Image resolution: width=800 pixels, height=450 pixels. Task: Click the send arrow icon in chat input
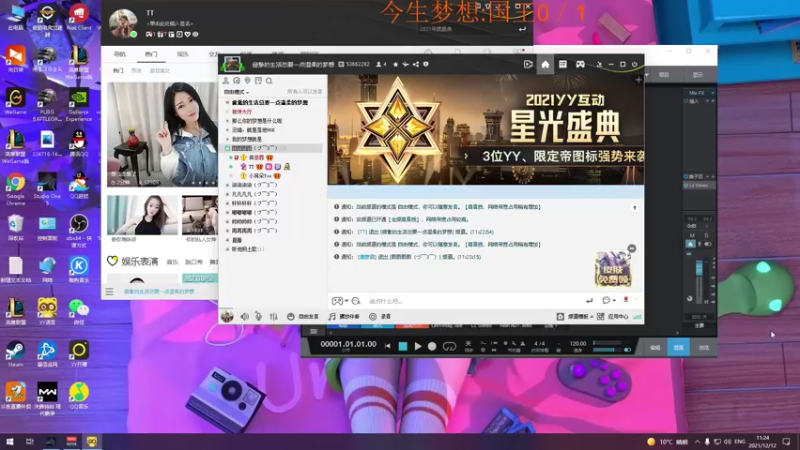point(589,301)
